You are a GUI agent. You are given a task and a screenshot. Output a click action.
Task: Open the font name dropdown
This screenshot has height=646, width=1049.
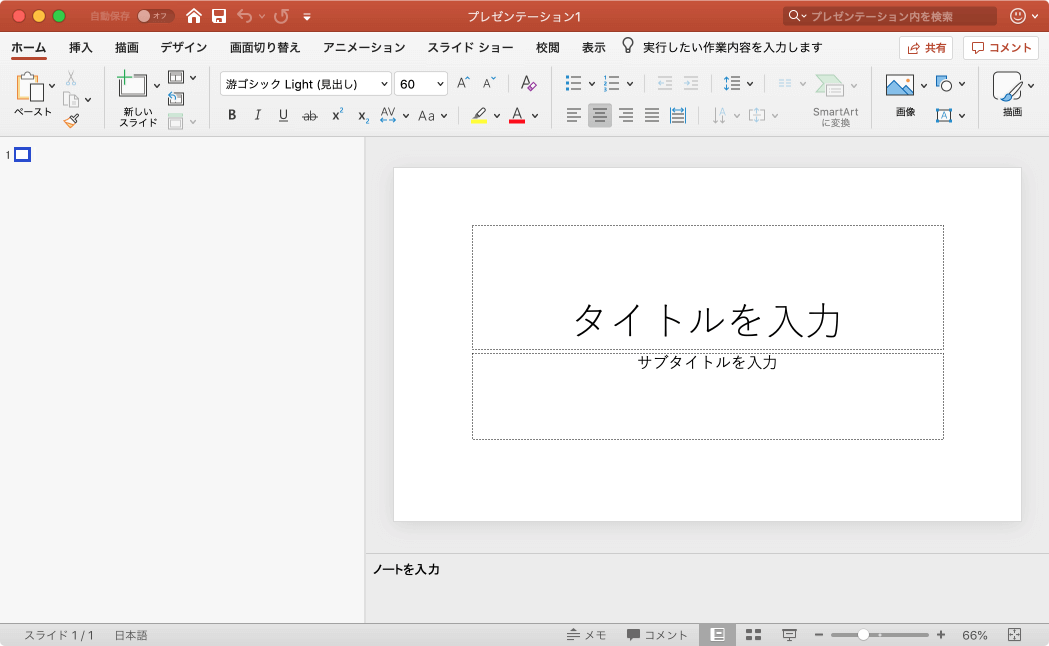[x=384, y=84]
